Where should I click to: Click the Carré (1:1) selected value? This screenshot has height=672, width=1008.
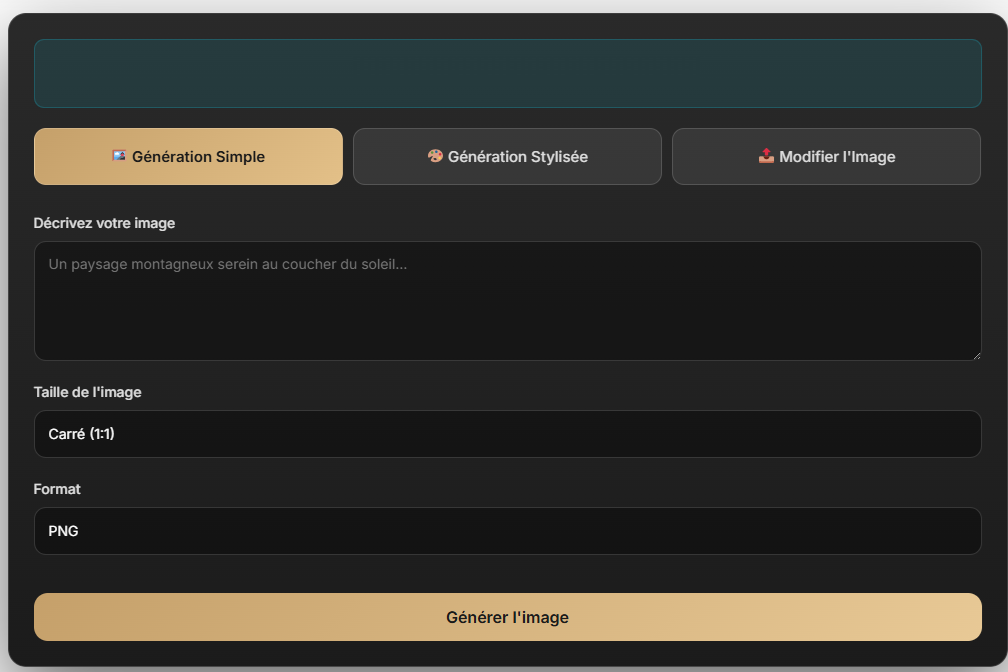[81, 434]
